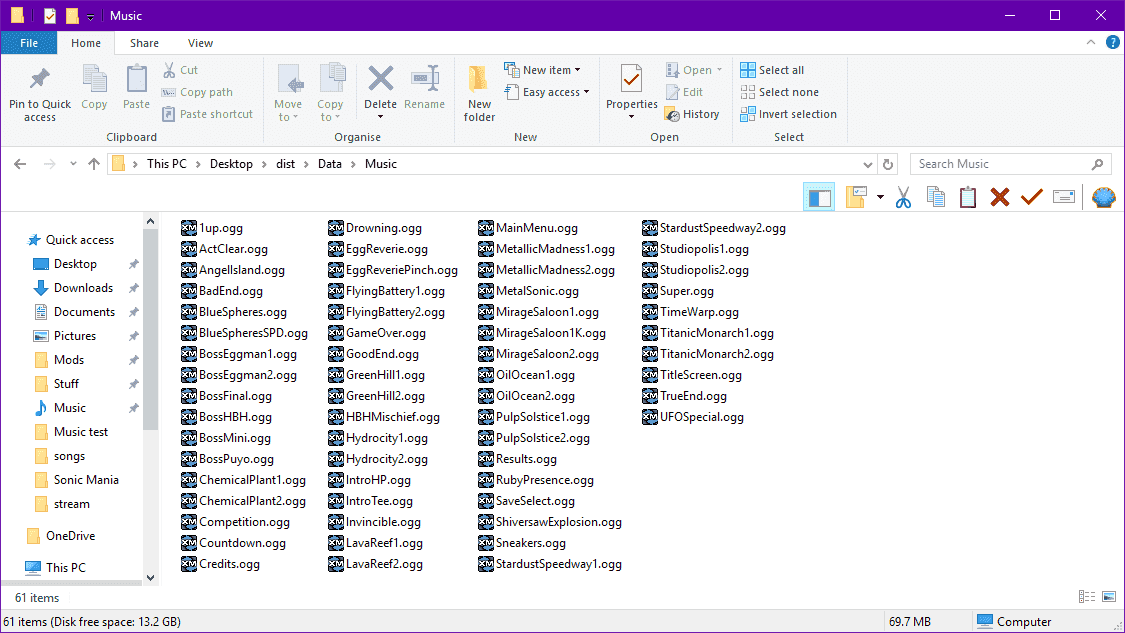Viewport: 1125px width, 633px height.
Task: Click the Cut command
Action: pyautogui.click(x=180, y=70)
